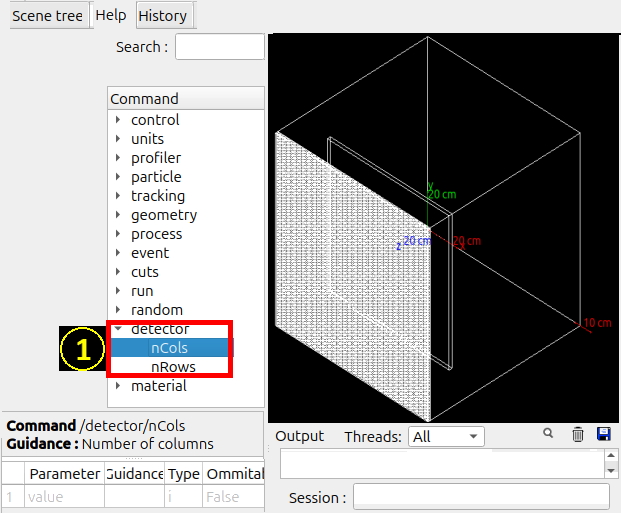The width and height of the screenshot is (621, 513).
Task: Expand the particle command folder
Action: click(x=118, y=176)
